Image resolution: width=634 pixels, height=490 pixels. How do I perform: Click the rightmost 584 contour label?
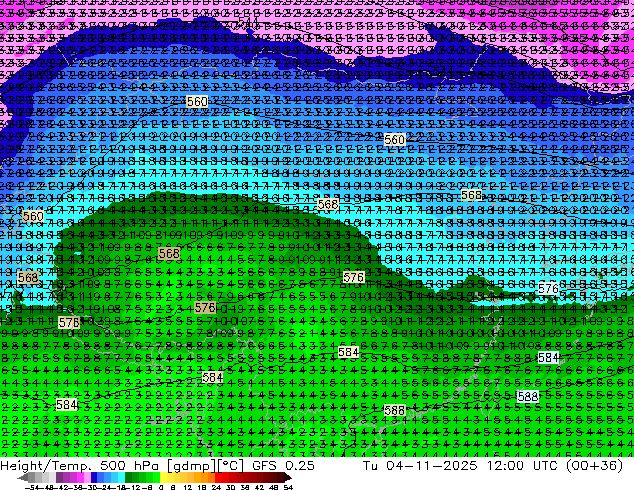pyautogui.click(x=549, y=357)
